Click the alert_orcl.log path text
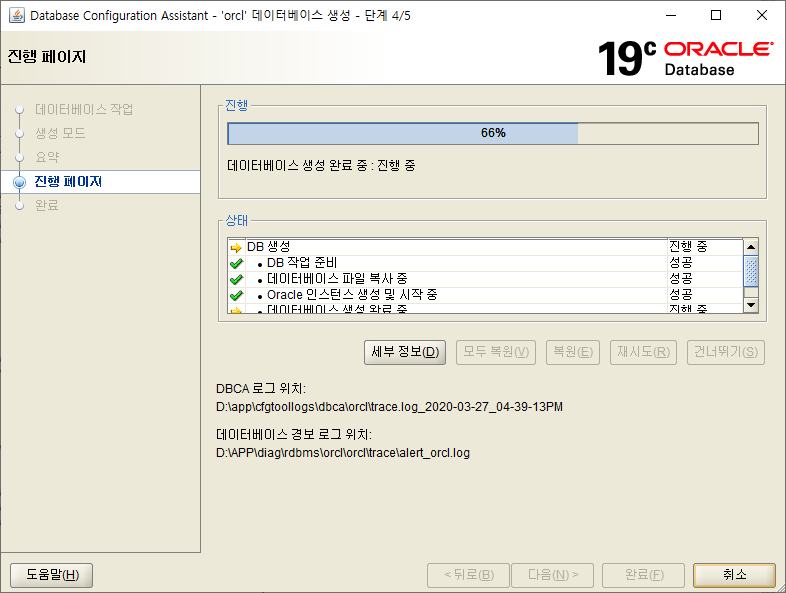Screen dimensions: 786x593 coord(343,453)
